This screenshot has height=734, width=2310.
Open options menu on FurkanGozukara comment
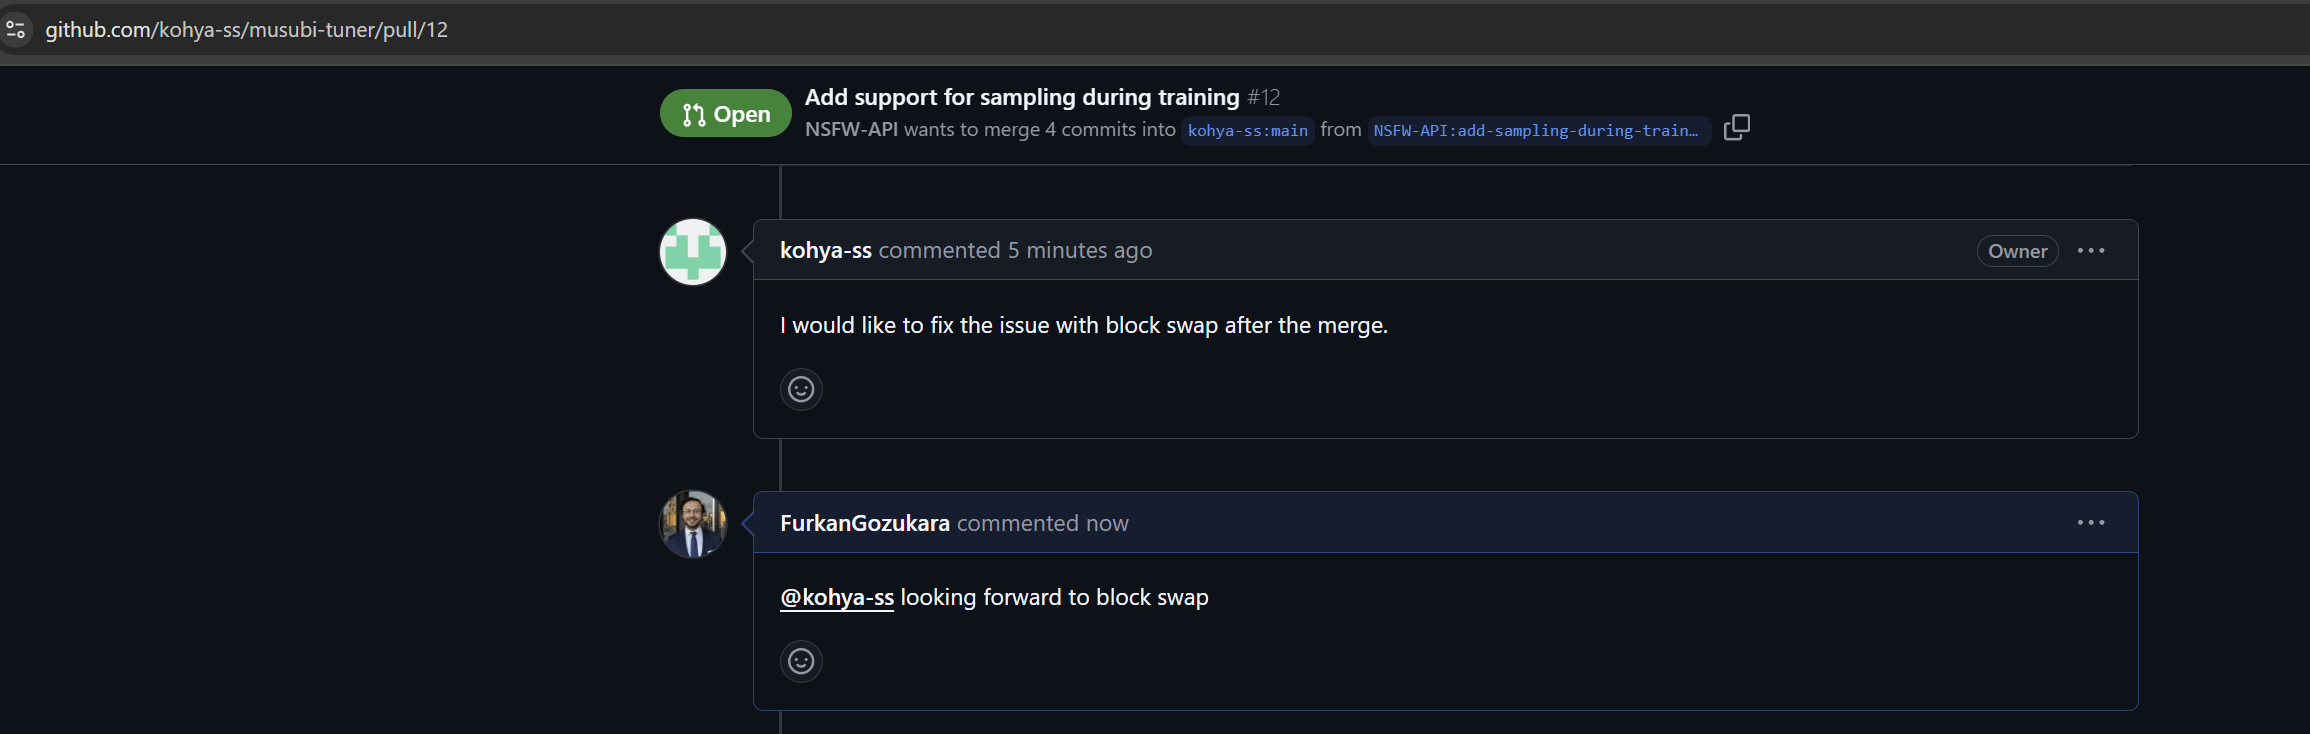[2091, 523]
